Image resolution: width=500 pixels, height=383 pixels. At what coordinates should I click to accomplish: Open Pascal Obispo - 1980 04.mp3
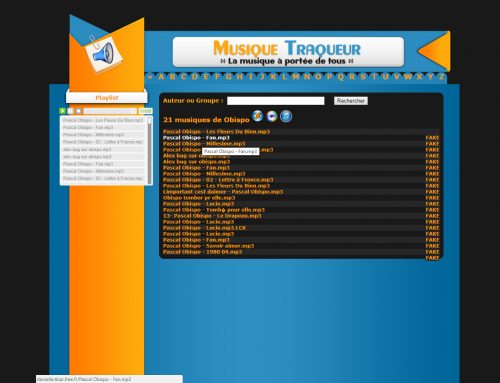pos(202,252)
